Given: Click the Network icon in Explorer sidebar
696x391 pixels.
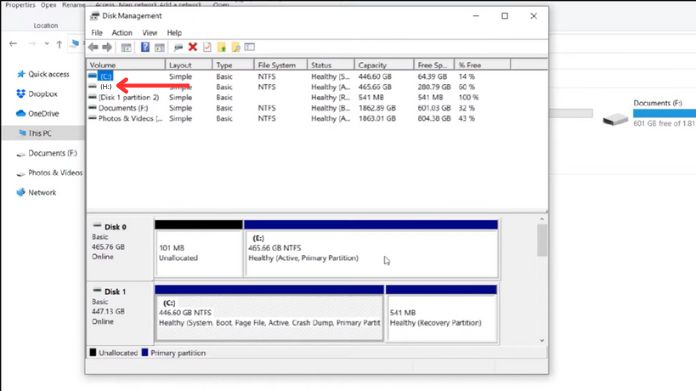Looking at the screenshot, I should tap(20, 192).
